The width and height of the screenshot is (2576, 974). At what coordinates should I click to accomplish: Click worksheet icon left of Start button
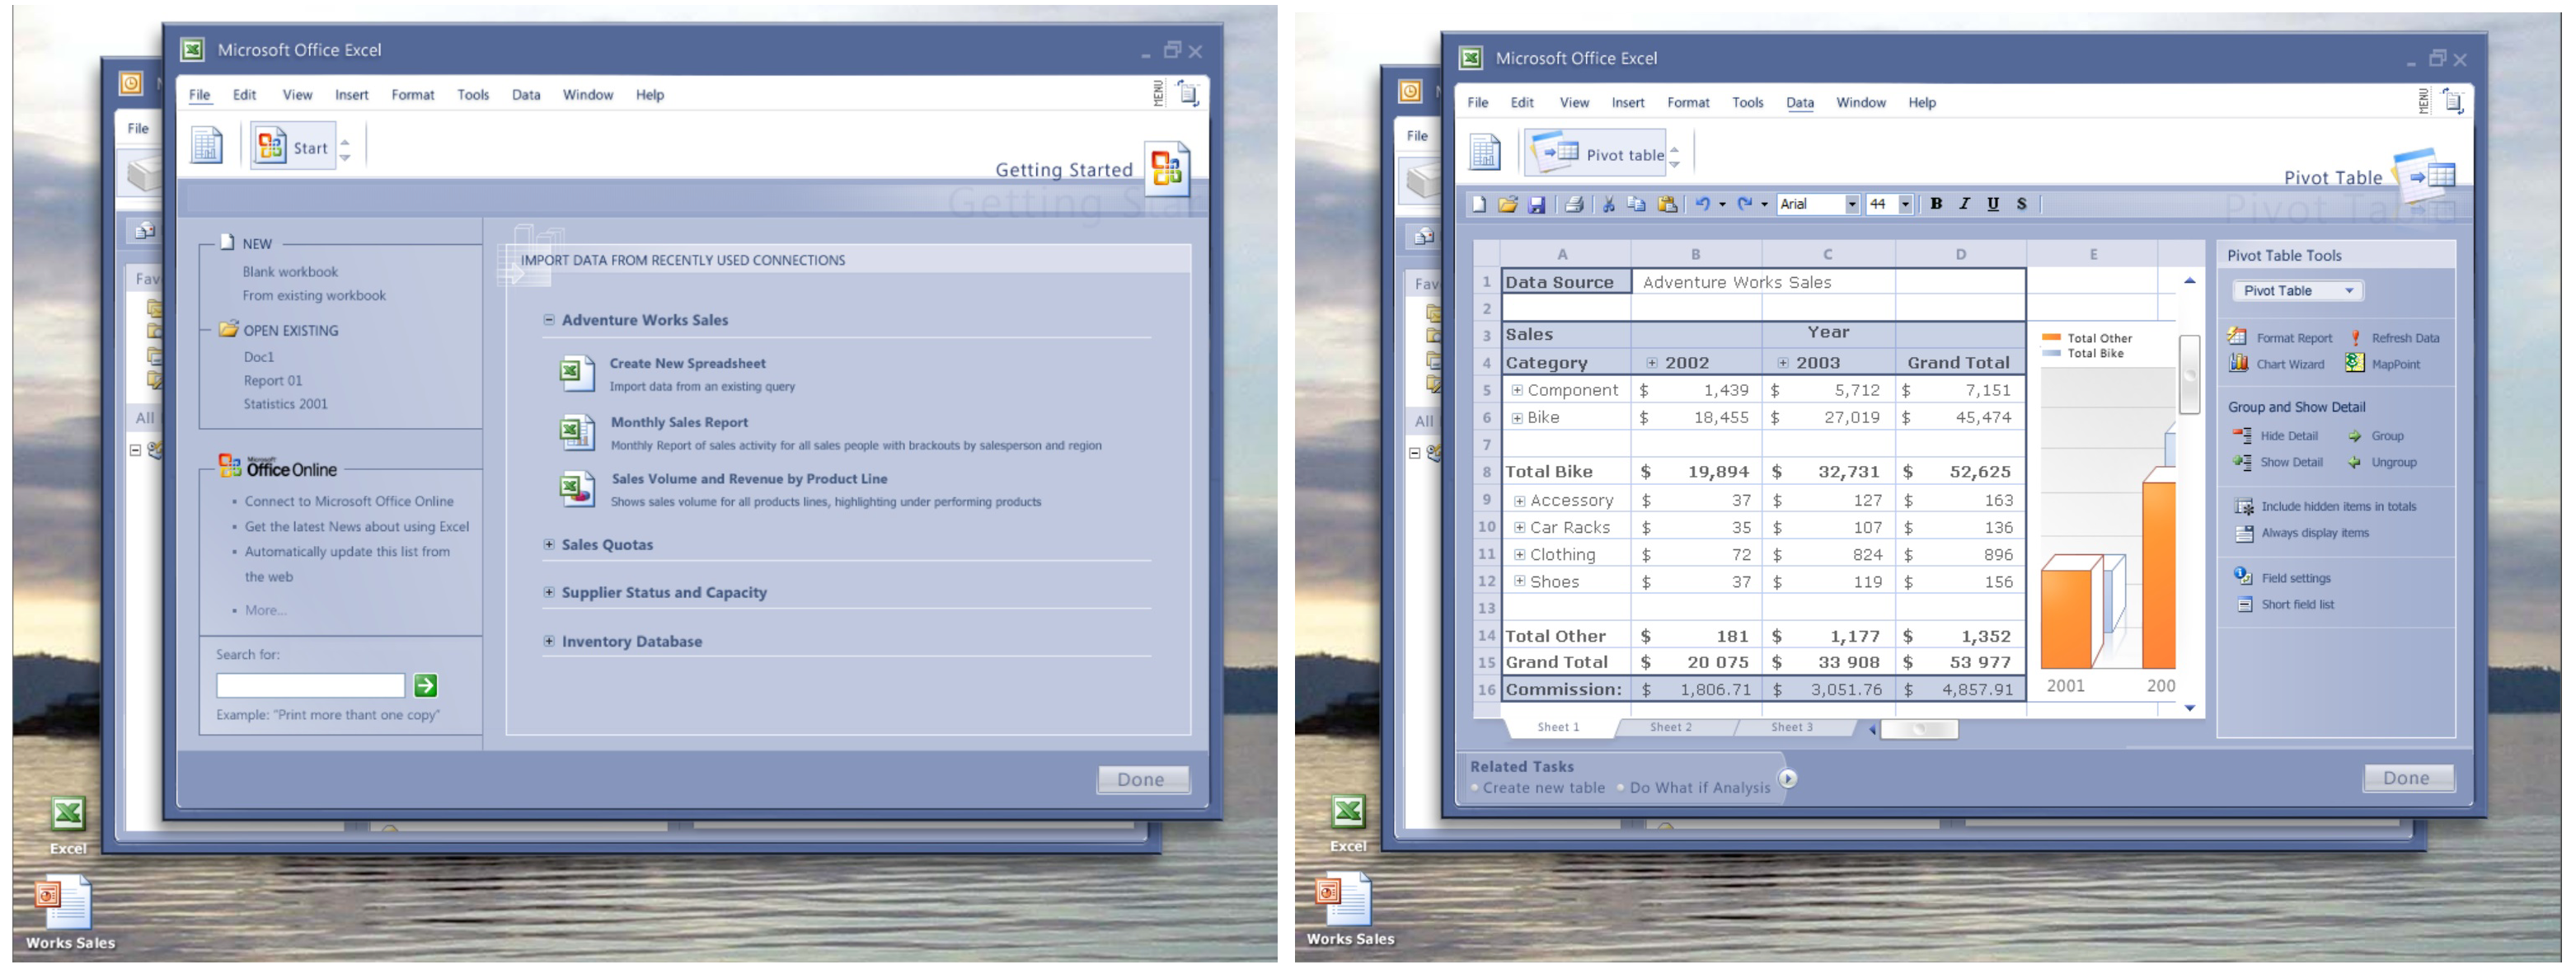[207, 145]
